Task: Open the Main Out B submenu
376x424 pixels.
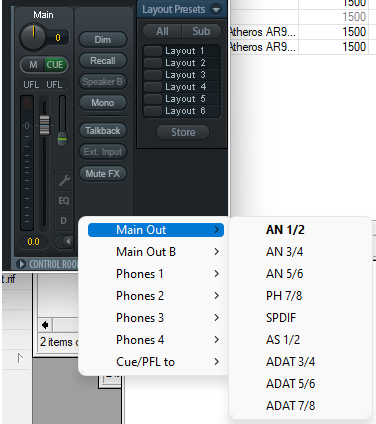Action: tap(156, 252)
